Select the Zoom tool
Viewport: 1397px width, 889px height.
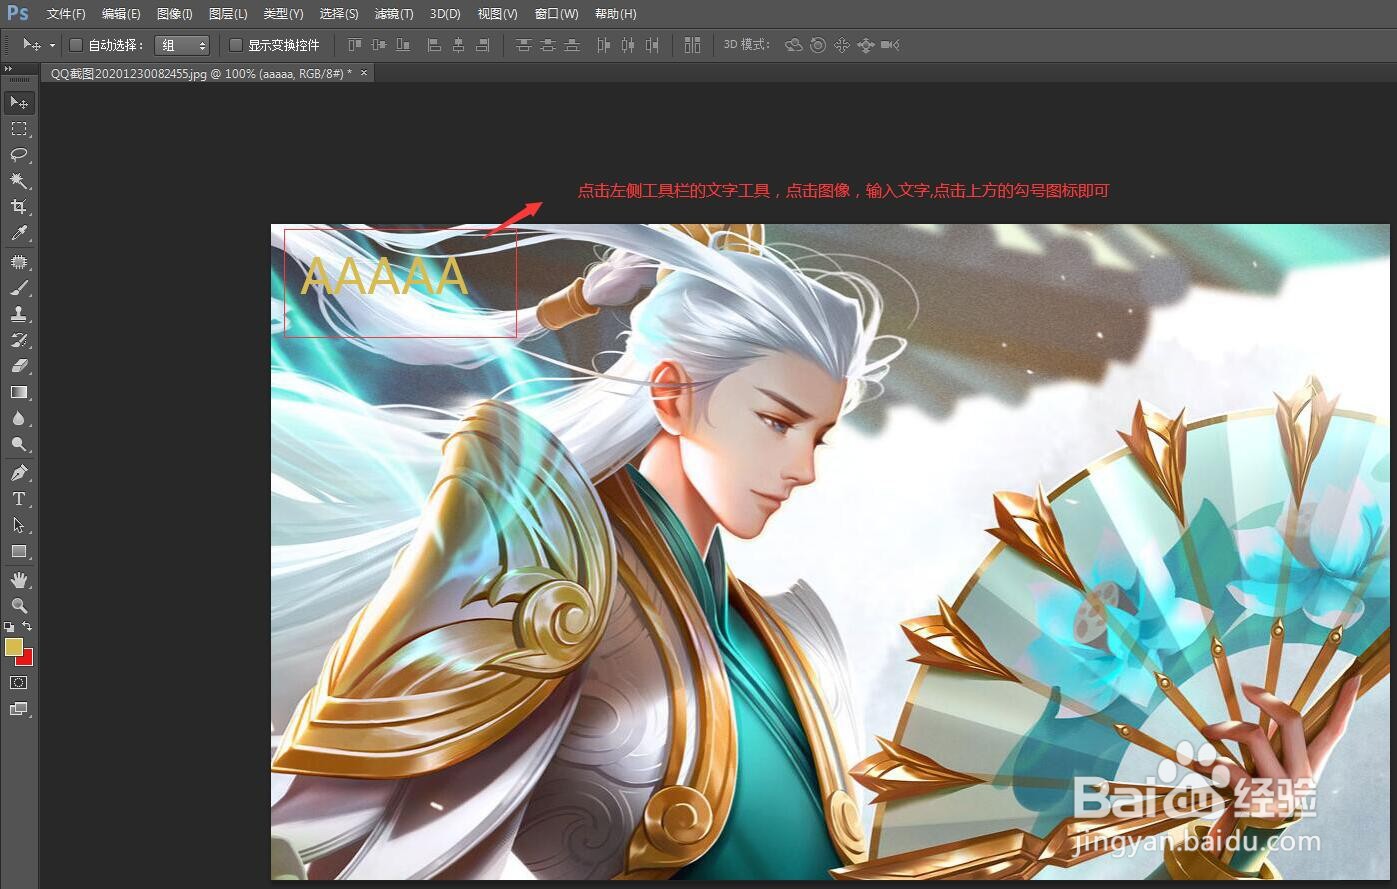(x=19, y=606)
